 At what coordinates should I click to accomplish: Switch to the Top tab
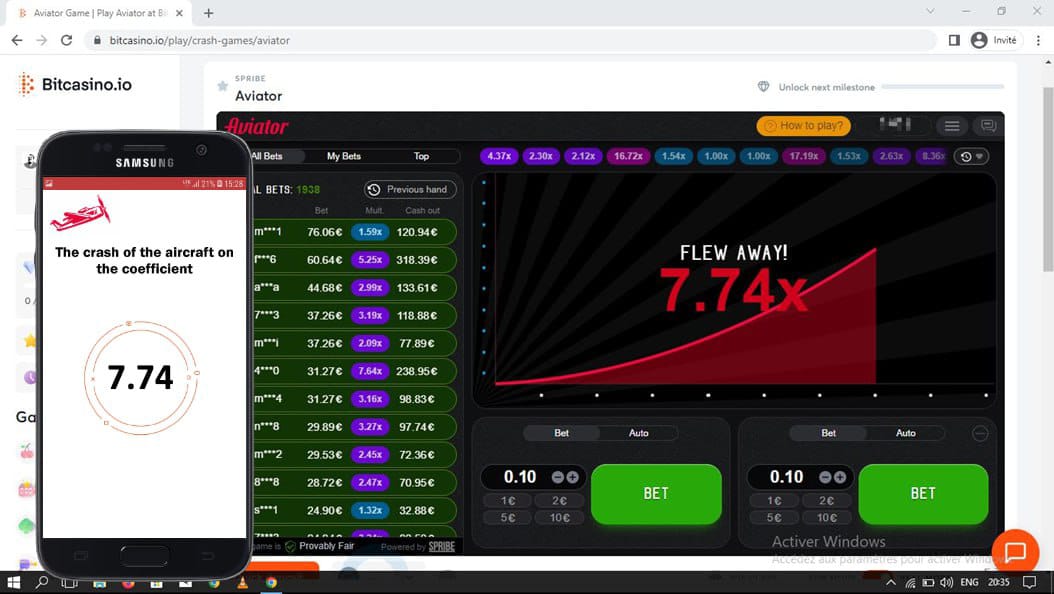tap(421, 156)
